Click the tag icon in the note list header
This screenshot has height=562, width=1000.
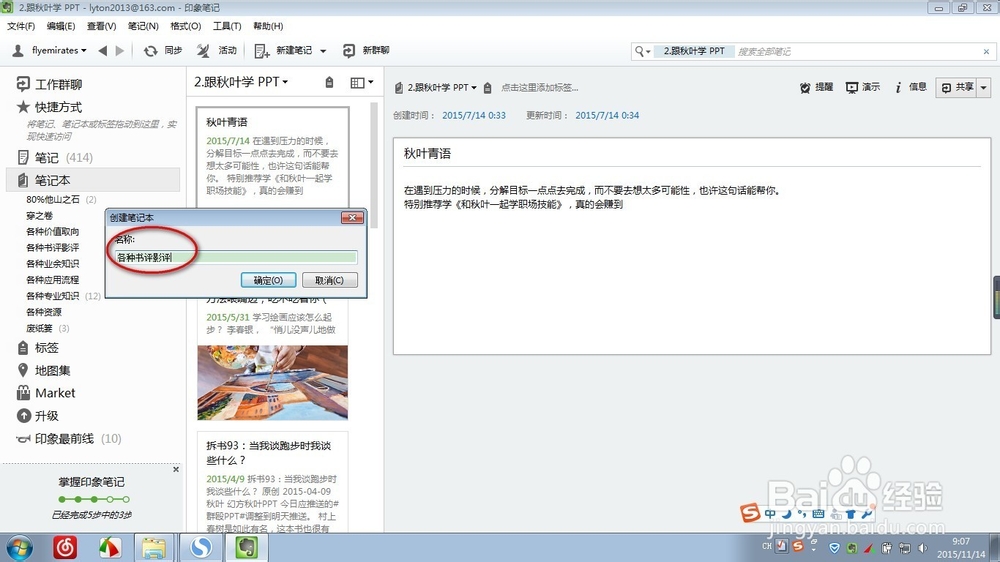pyautogui.click(x=329, y=82)
